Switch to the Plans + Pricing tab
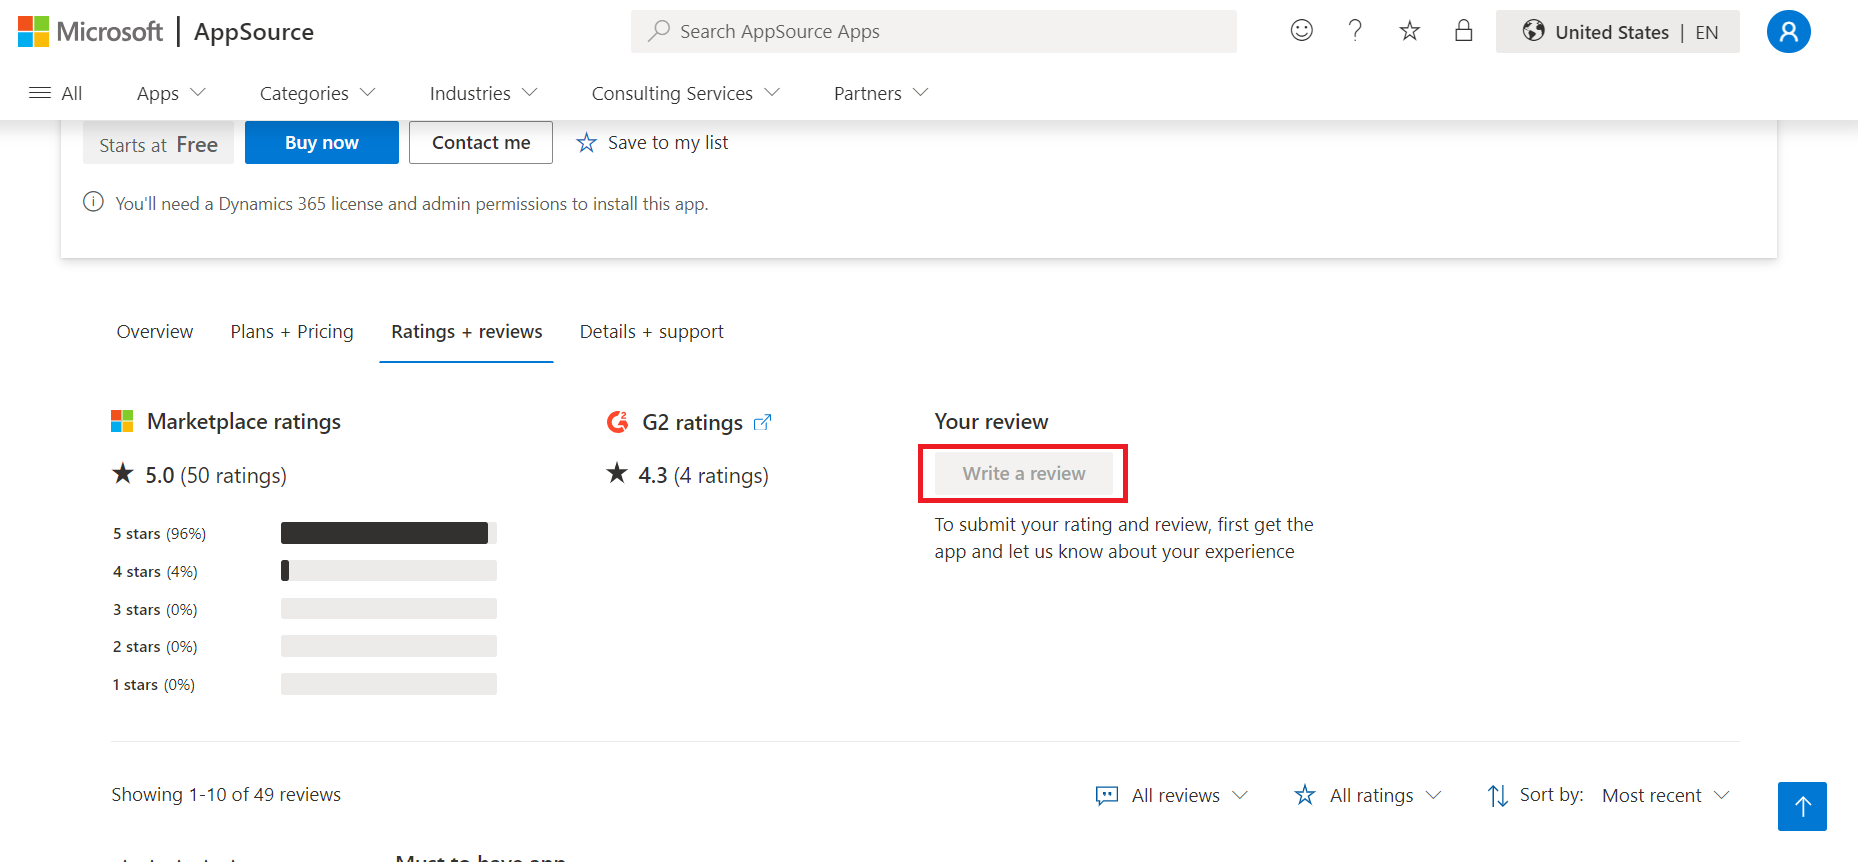Viewport: 1858px width, 862px height. [292, 332]
